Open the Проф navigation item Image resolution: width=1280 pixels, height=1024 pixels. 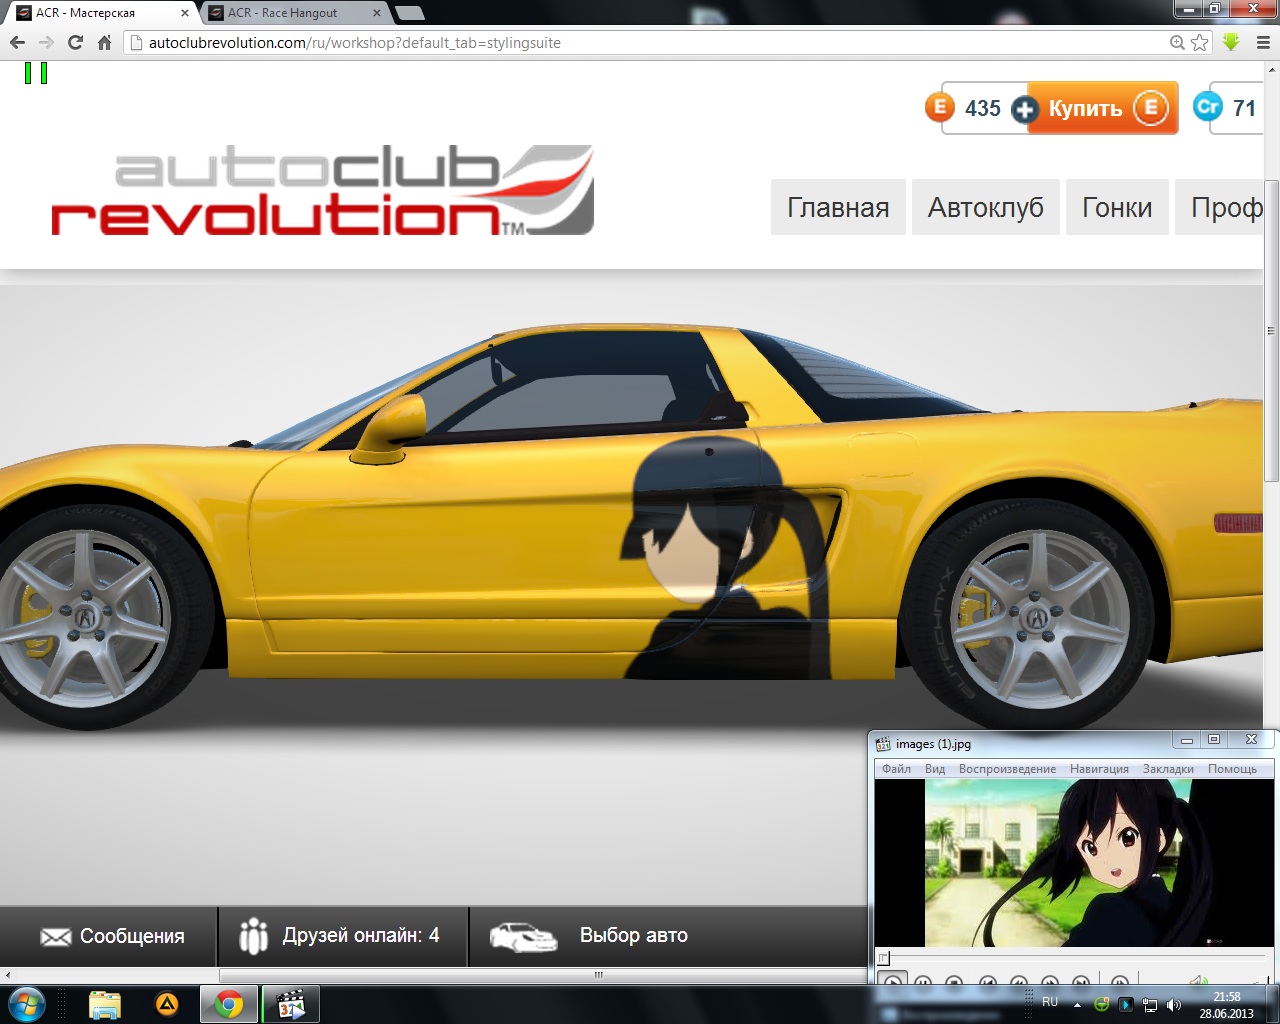pos(1220,207)
